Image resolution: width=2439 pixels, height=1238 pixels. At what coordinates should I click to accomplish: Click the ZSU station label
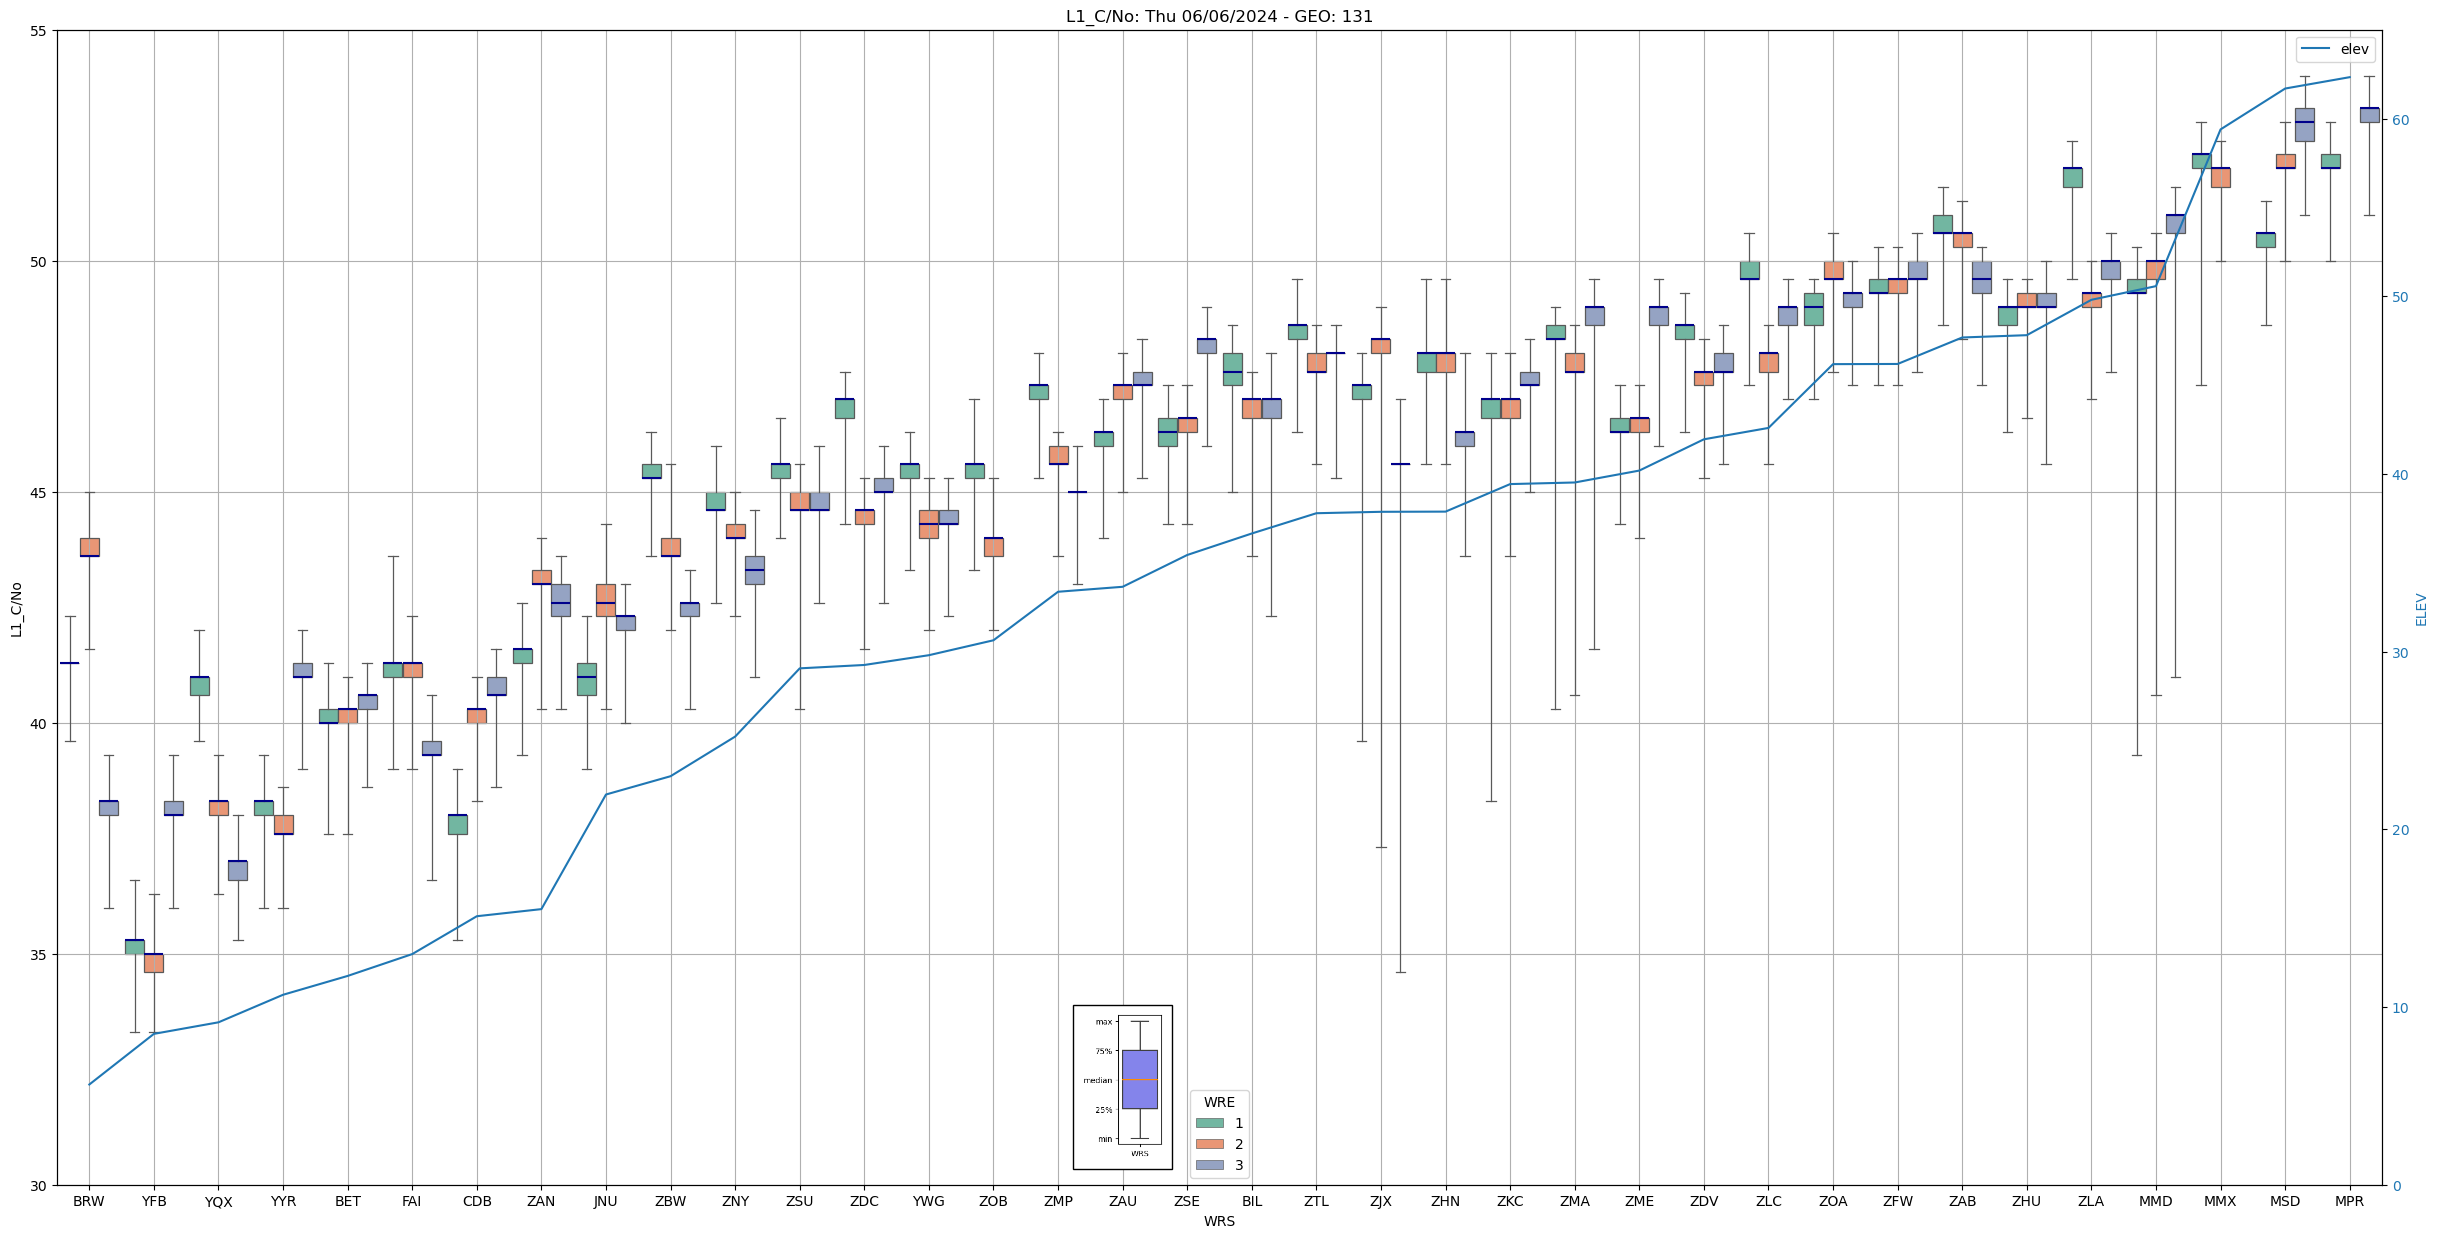pyautogui.click(x=800, y=1201)
